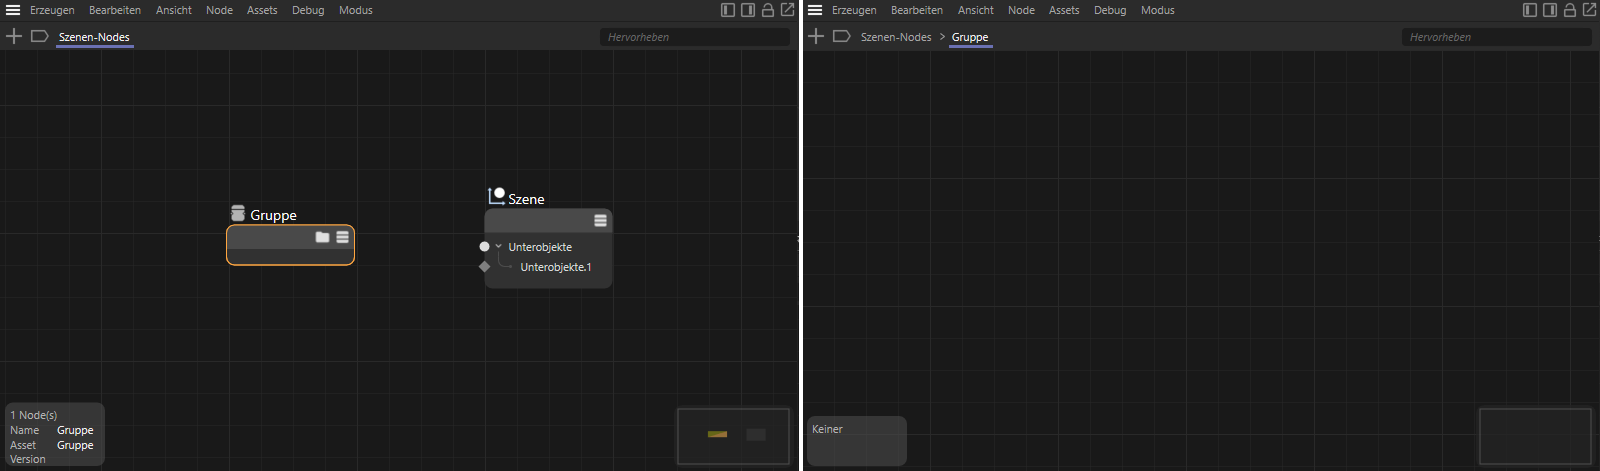Select the Gruppe node title
Image resolution: width=1600 pixels, height=471 pixels.
click(x=273, y=215)
